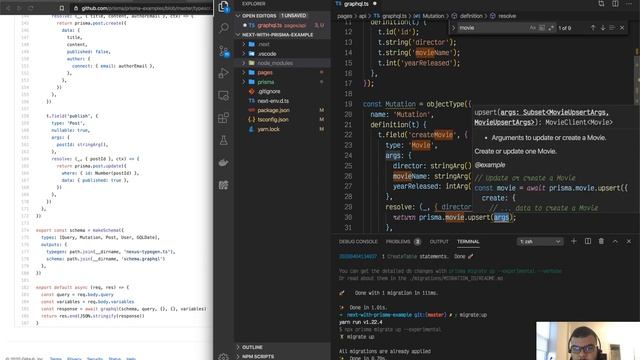Open the yarn.lock file
This screenshot has height=360, width=640.
282,129
